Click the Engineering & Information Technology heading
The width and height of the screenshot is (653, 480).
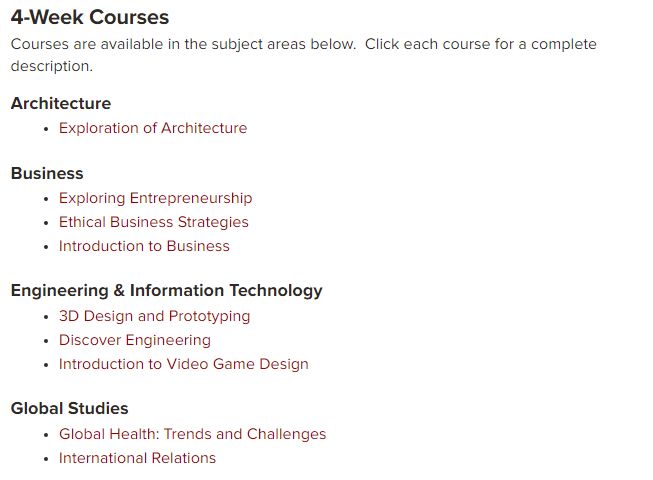pos(167,291)
